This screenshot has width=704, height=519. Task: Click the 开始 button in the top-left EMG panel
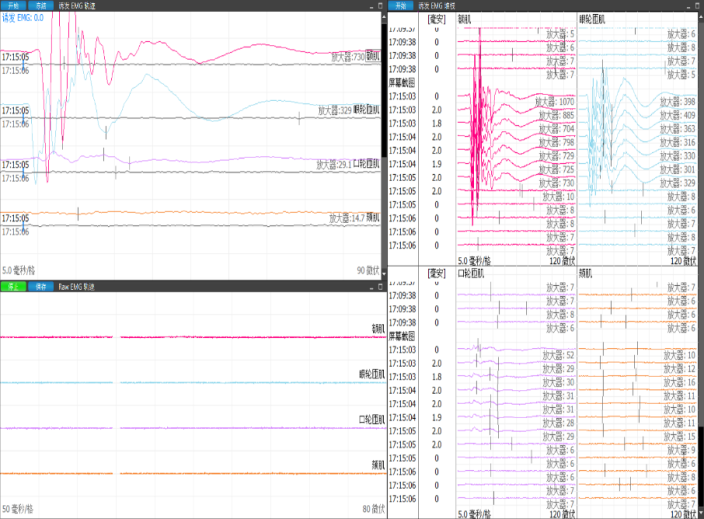[14, 5]
